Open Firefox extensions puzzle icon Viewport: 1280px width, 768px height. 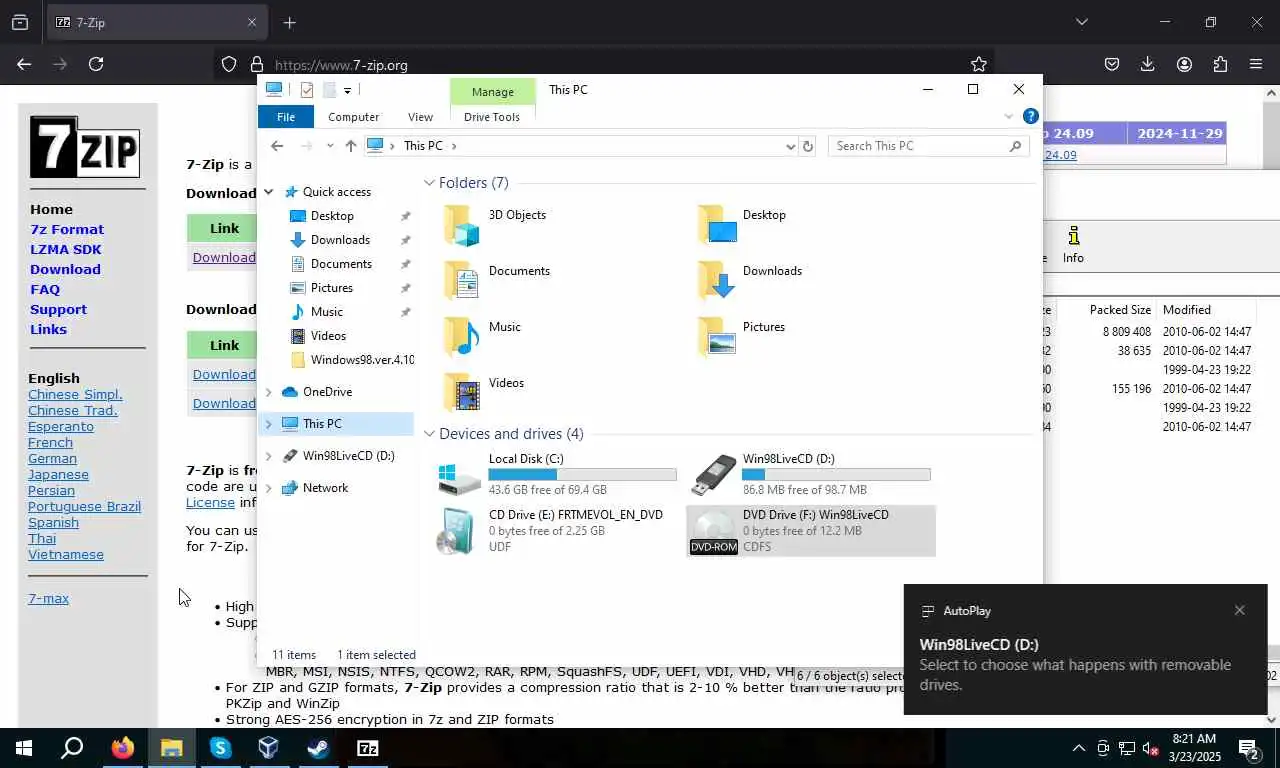point(1220,64)
